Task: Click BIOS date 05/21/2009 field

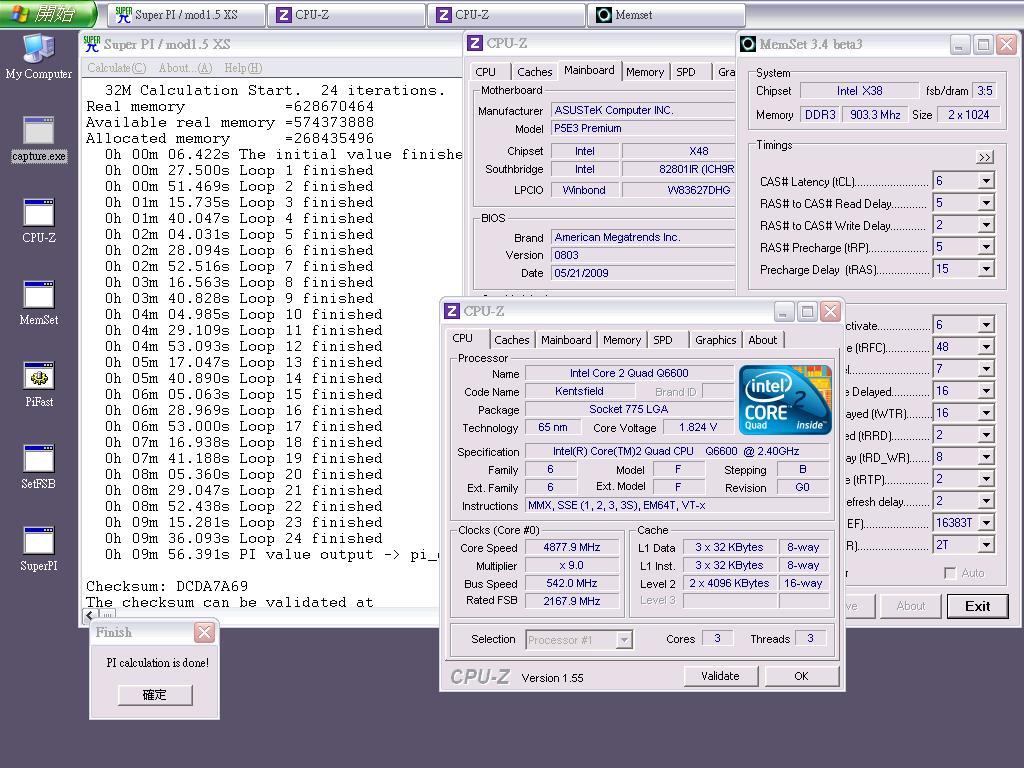Action: [x=643, y=273]
